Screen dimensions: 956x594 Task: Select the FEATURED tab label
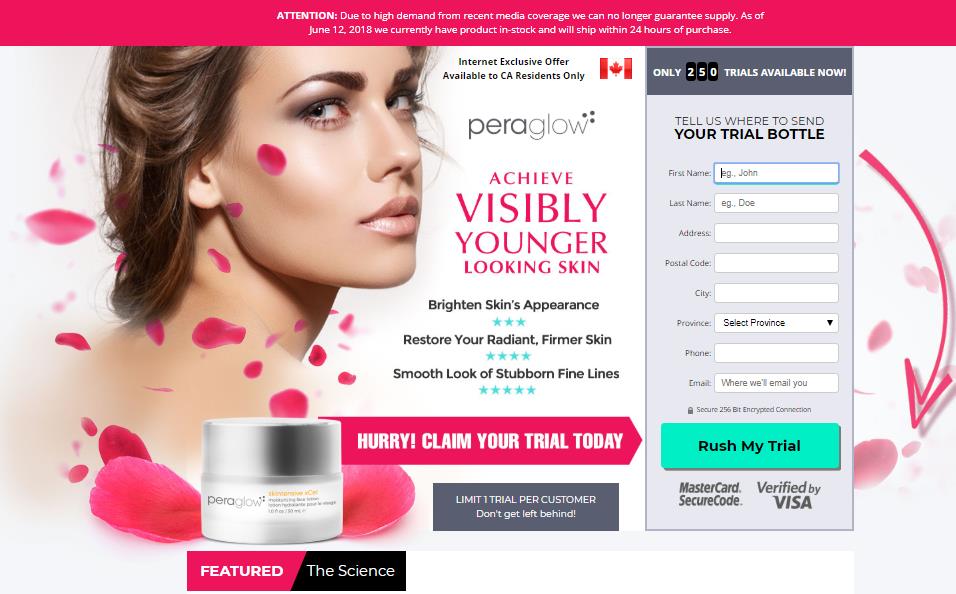tap(241, 571)
